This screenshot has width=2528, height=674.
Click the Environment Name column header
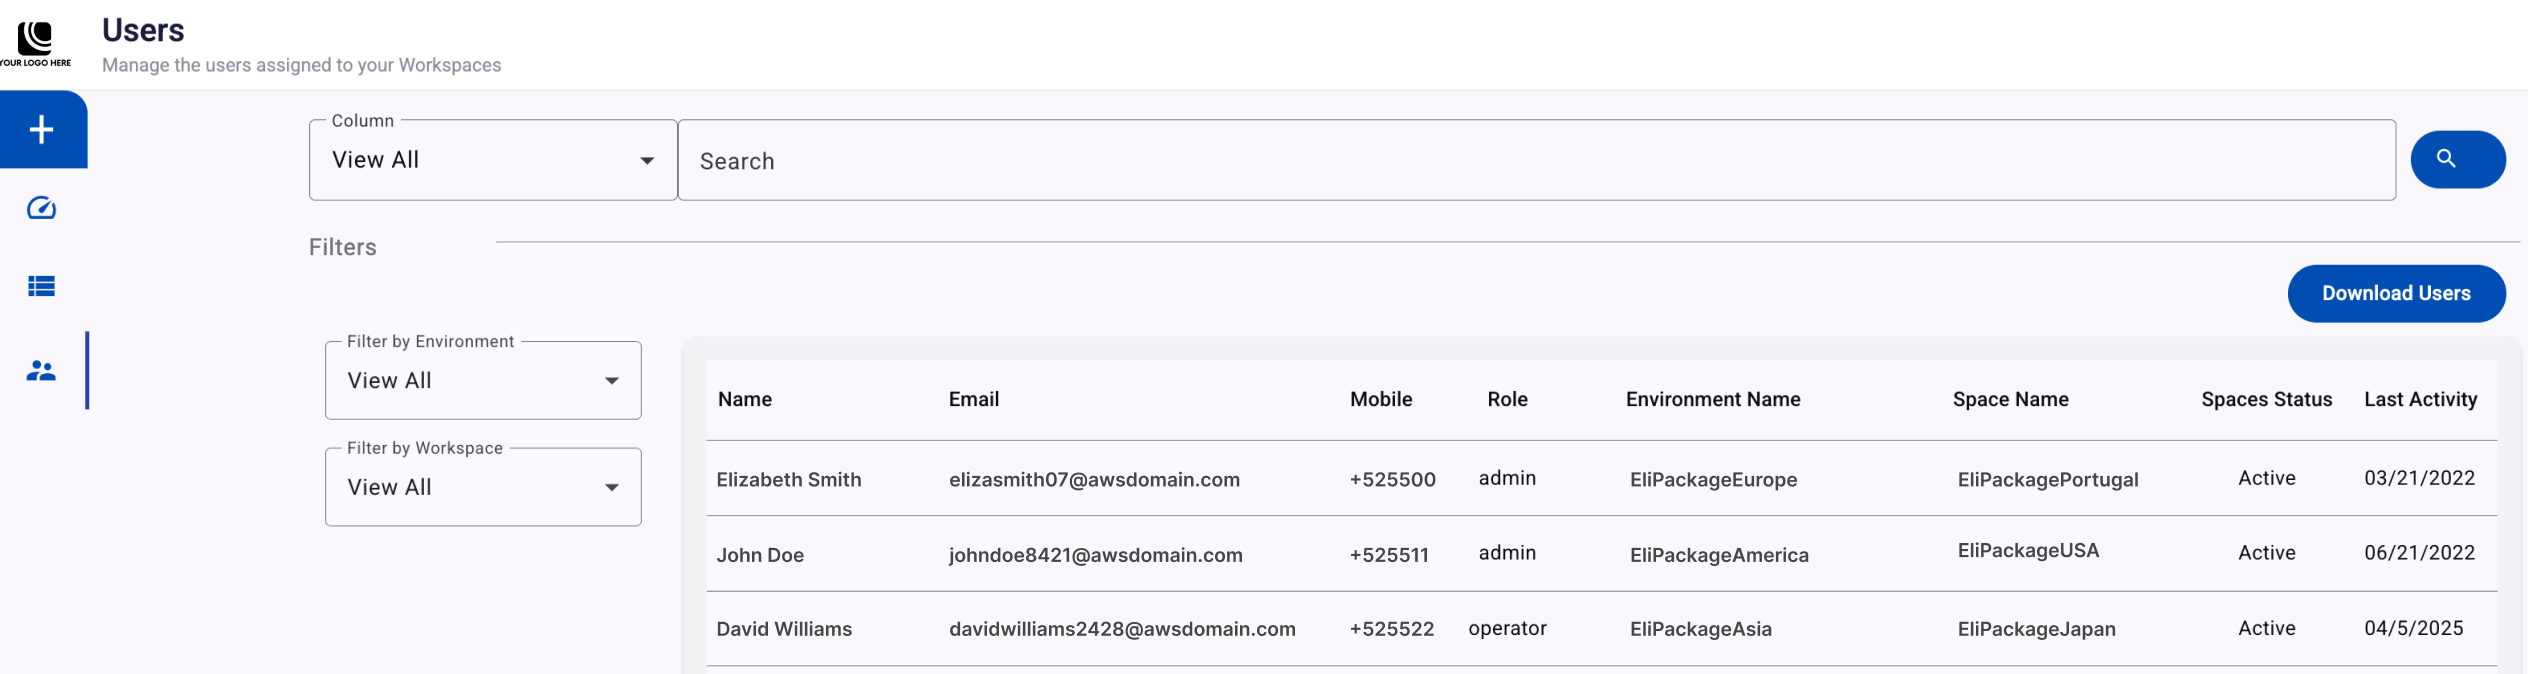coord(1712,399)
